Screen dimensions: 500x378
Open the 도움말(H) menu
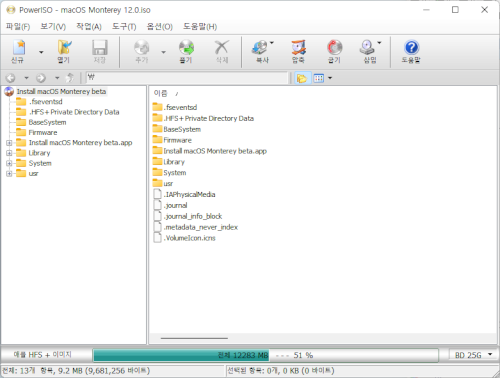[200, 27]
